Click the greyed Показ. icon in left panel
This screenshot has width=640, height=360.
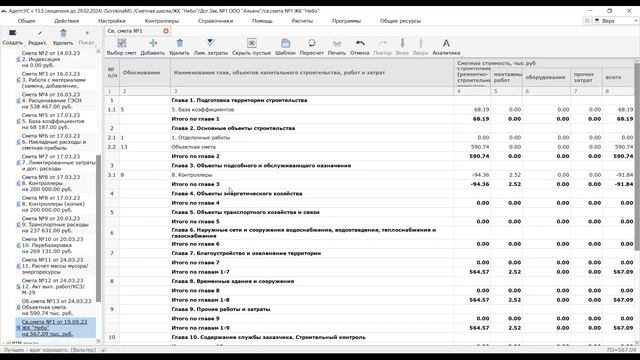click(x=87, y=33)
